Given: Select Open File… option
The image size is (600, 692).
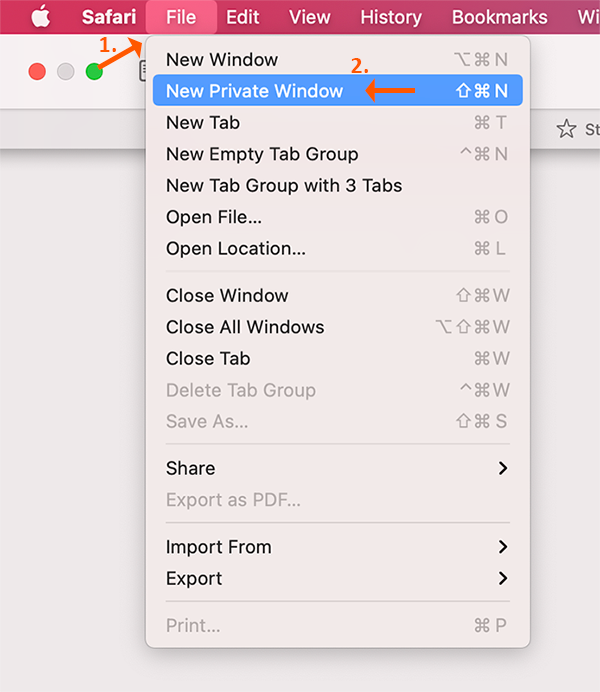Looking at the screenshot, I should 215,217.
